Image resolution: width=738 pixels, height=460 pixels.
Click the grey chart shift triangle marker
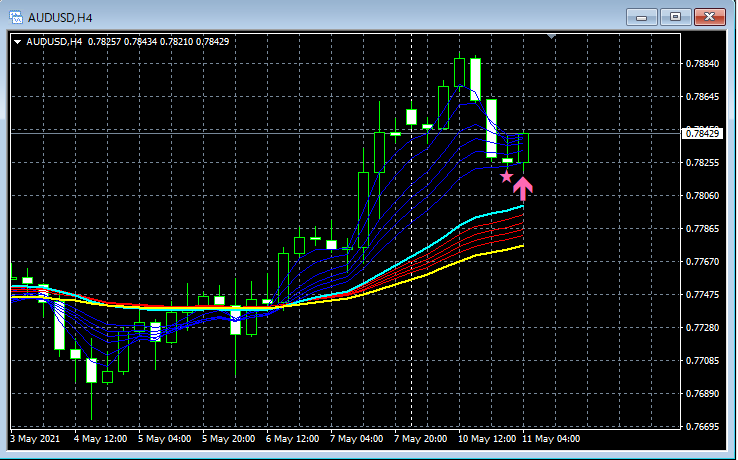[x=552, y=36]
